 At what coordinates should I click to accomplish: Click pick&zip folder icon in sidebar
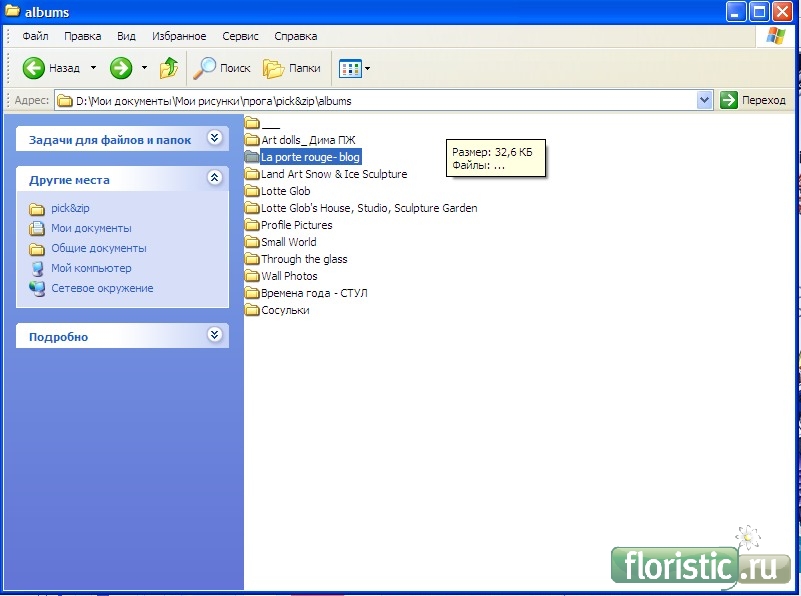[37, 209]
